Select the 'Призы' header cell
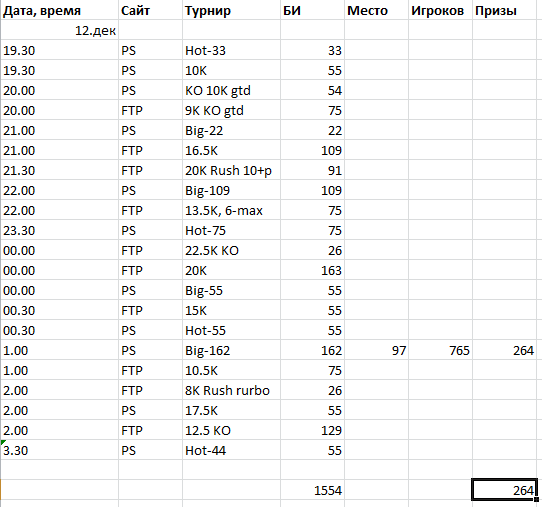 [504, 10]
